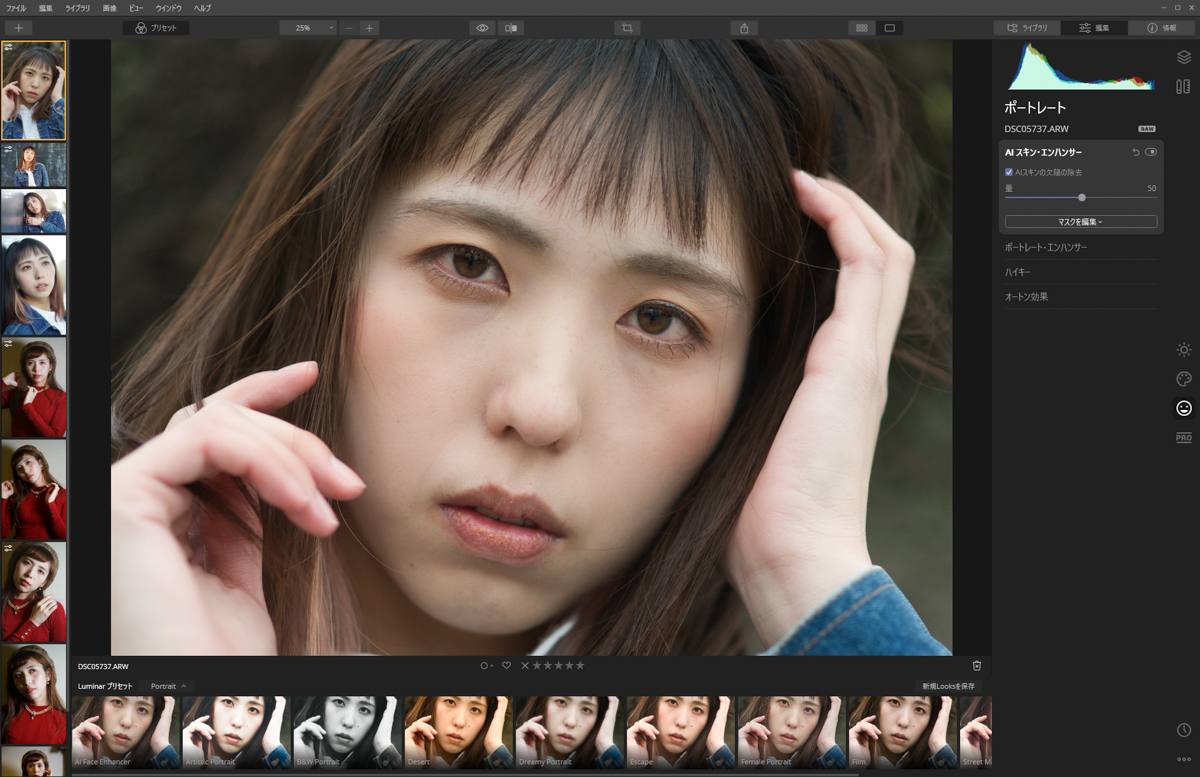The height and width of the screenshot is (777, 1200).
Task: Select the Essentials sun tool icon
Action: pos(1184,350)
